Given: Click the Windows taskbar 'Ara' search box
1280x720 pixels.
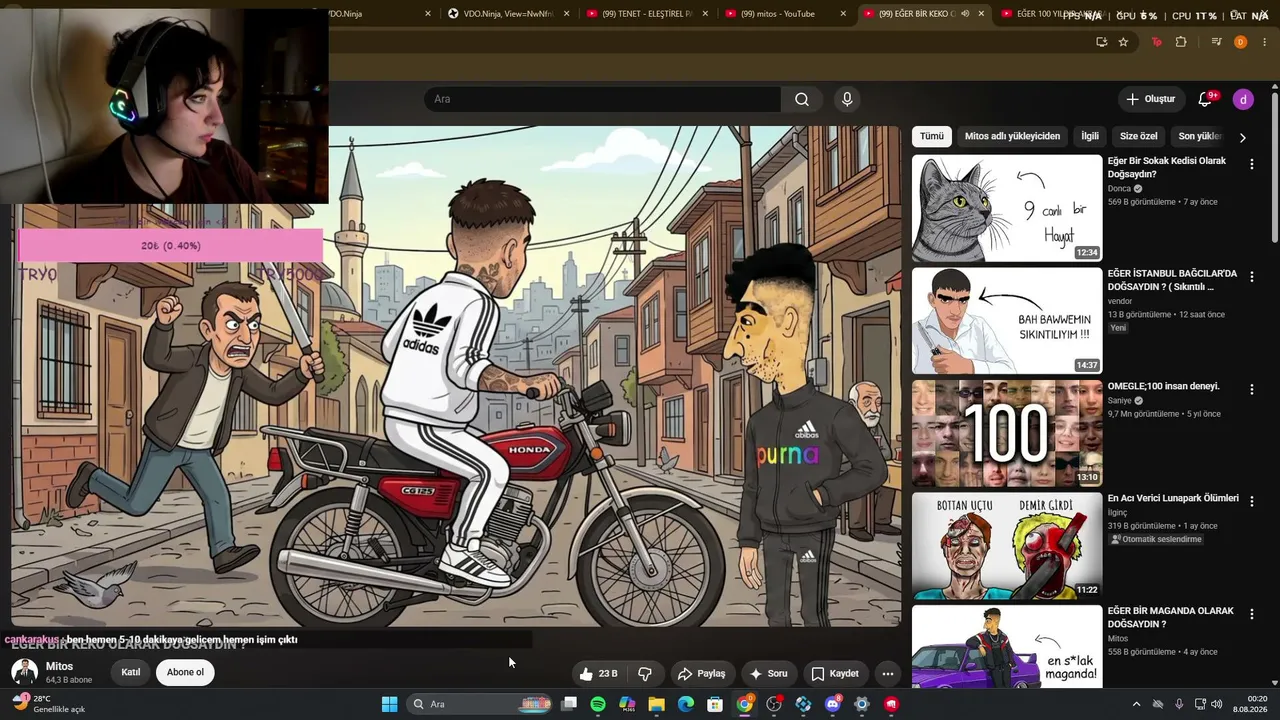Looking at the screenshot, I should pyautogui.click(x=481, y=704).
